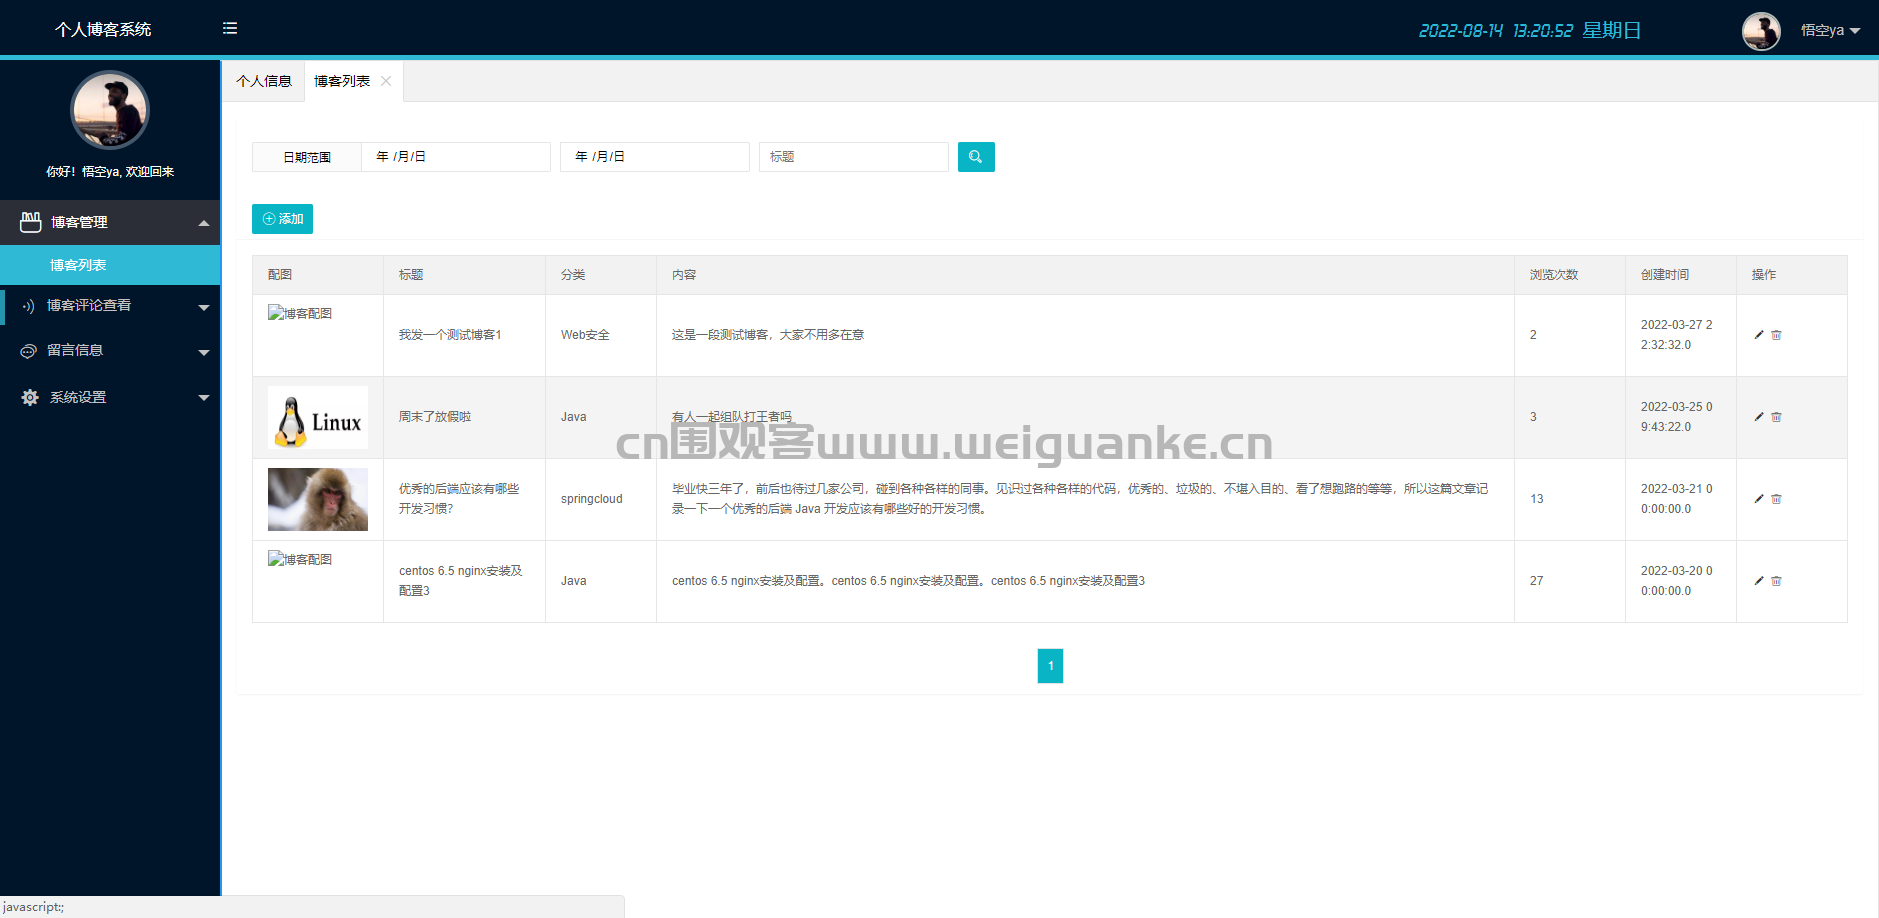Click the start date input field
The image size is (1879, 918).
tap(456, 157)
